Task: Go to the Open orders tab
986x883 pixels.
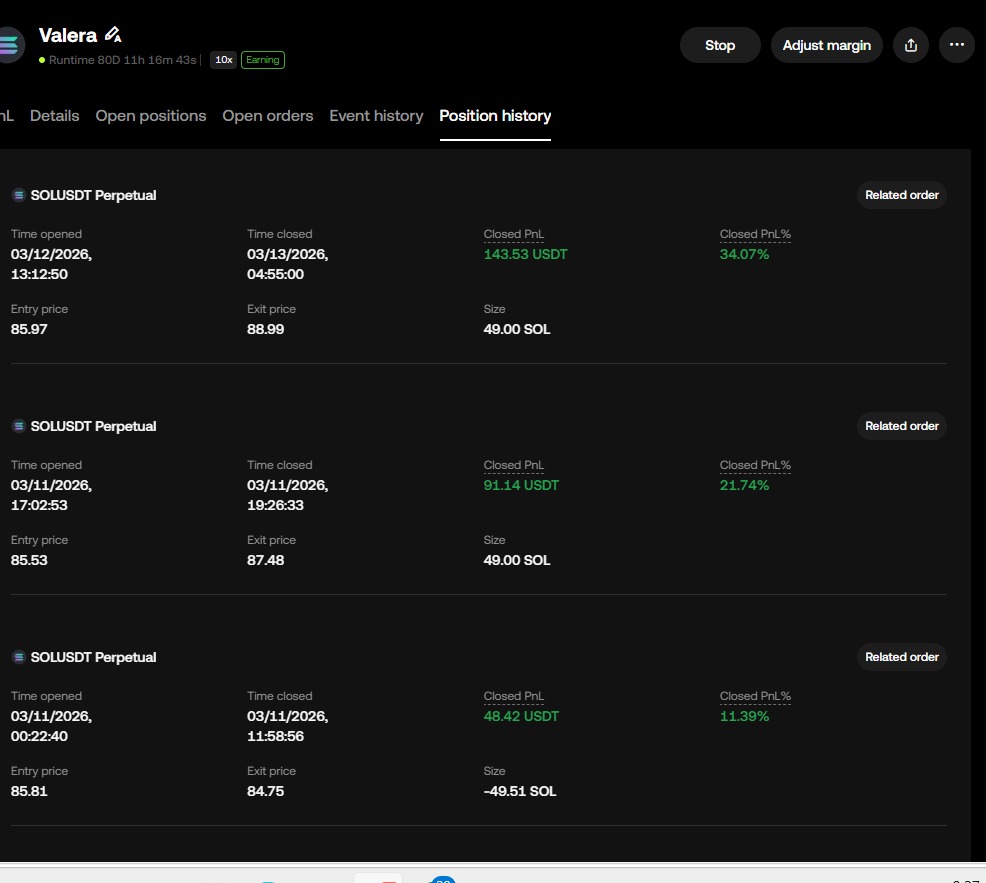Action: coord(267,116)
